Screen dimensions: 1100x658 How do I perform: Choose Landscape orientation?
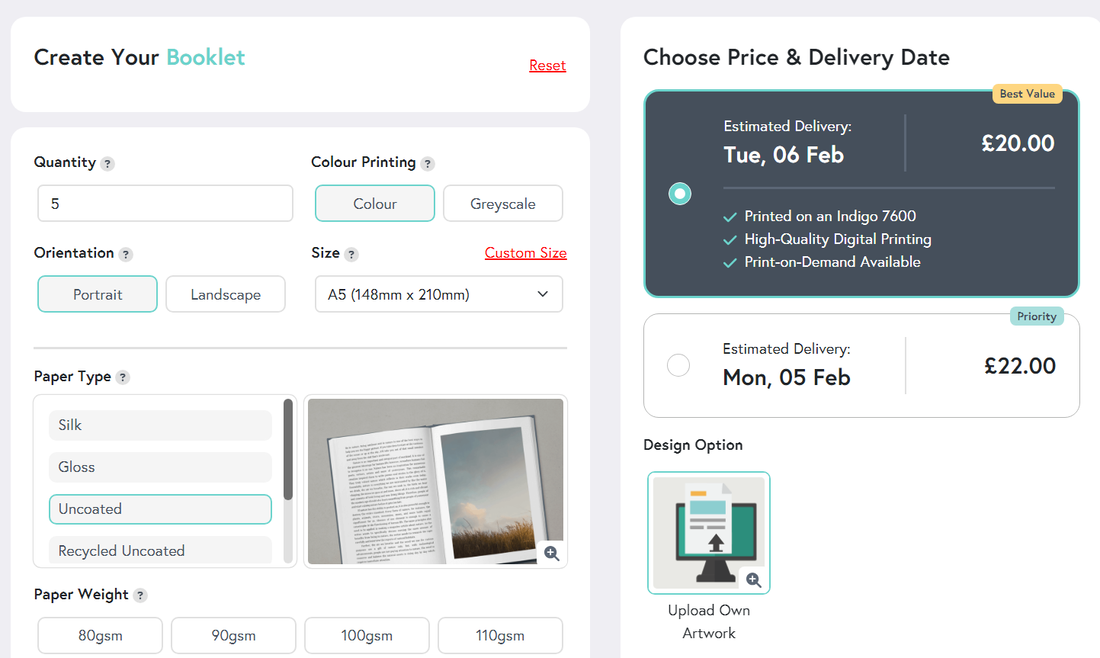click(x=225, y=295)
